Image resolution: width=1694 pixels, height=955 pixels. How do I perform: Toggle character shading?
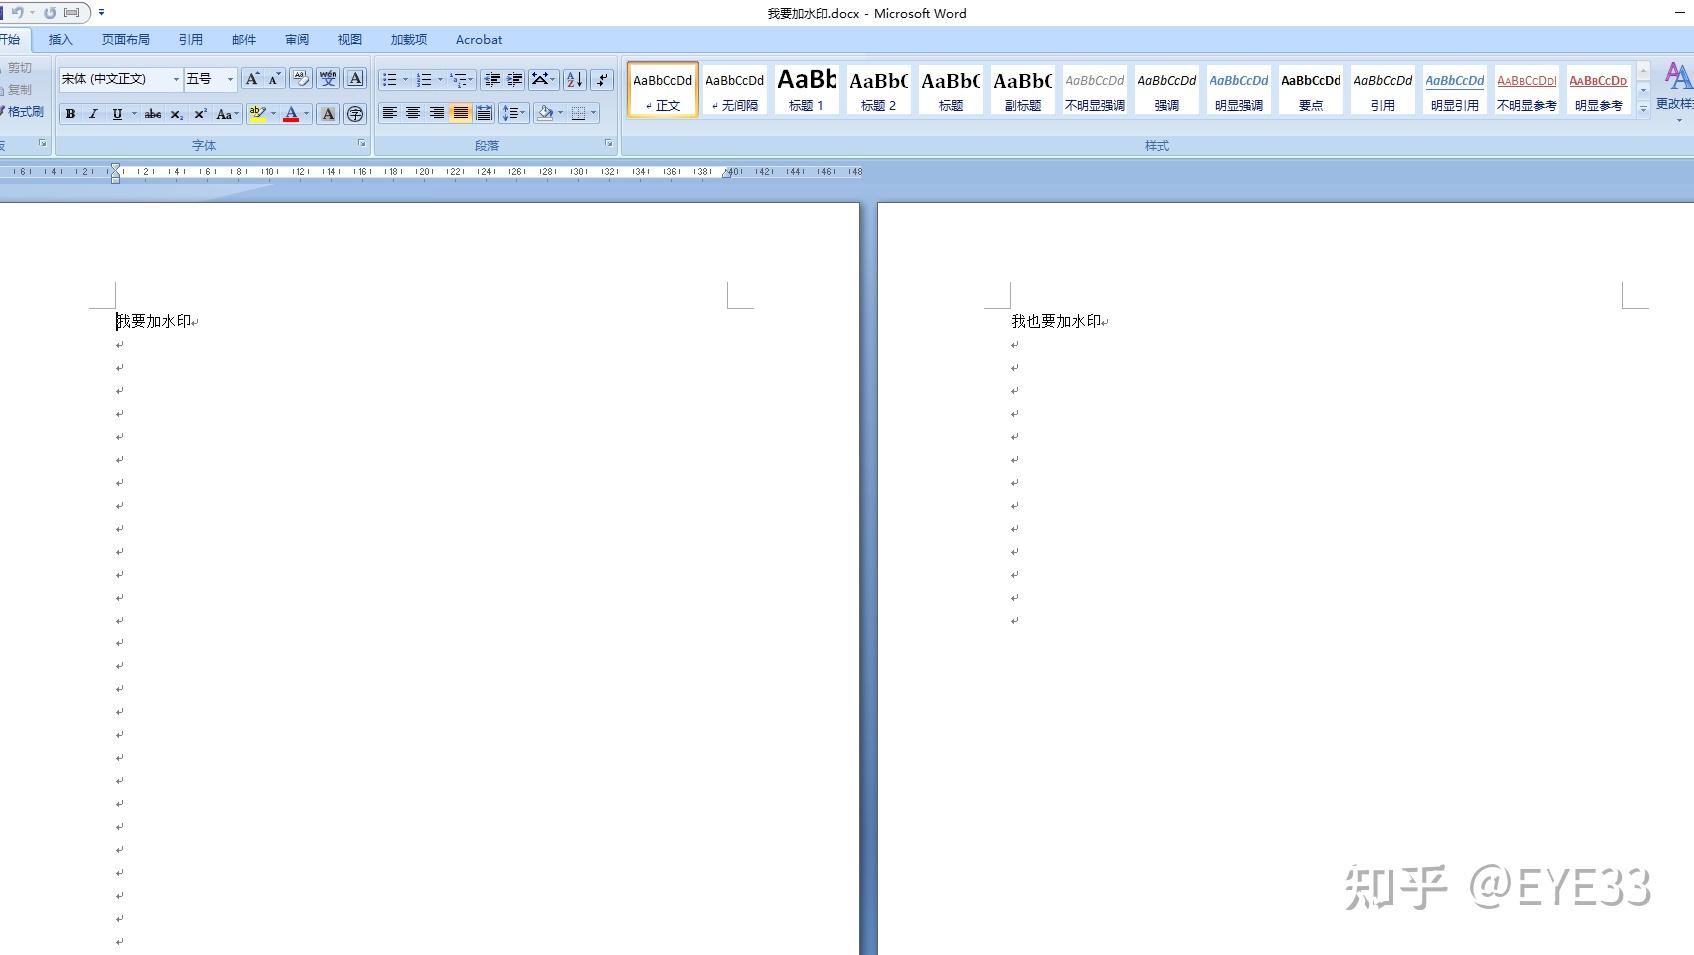click(x=328, y=114)
